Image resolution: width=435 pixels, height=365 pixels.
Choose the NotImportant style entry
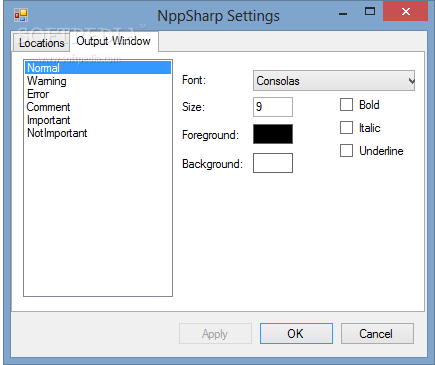(98, 133)
